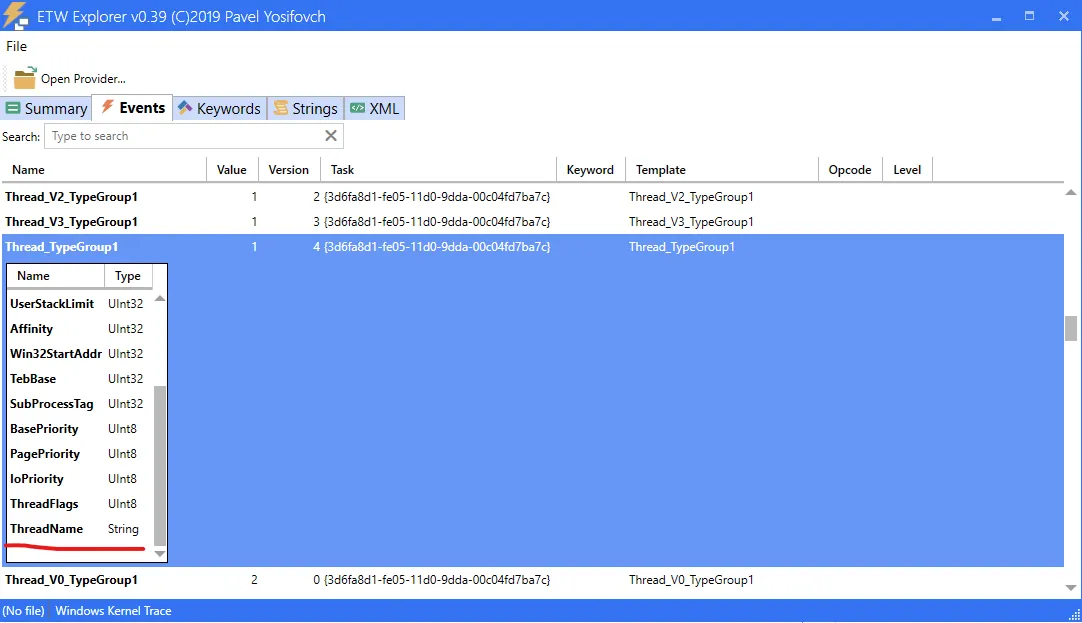Sort events by Task column header
The image size is (1082, 623).
343,170
